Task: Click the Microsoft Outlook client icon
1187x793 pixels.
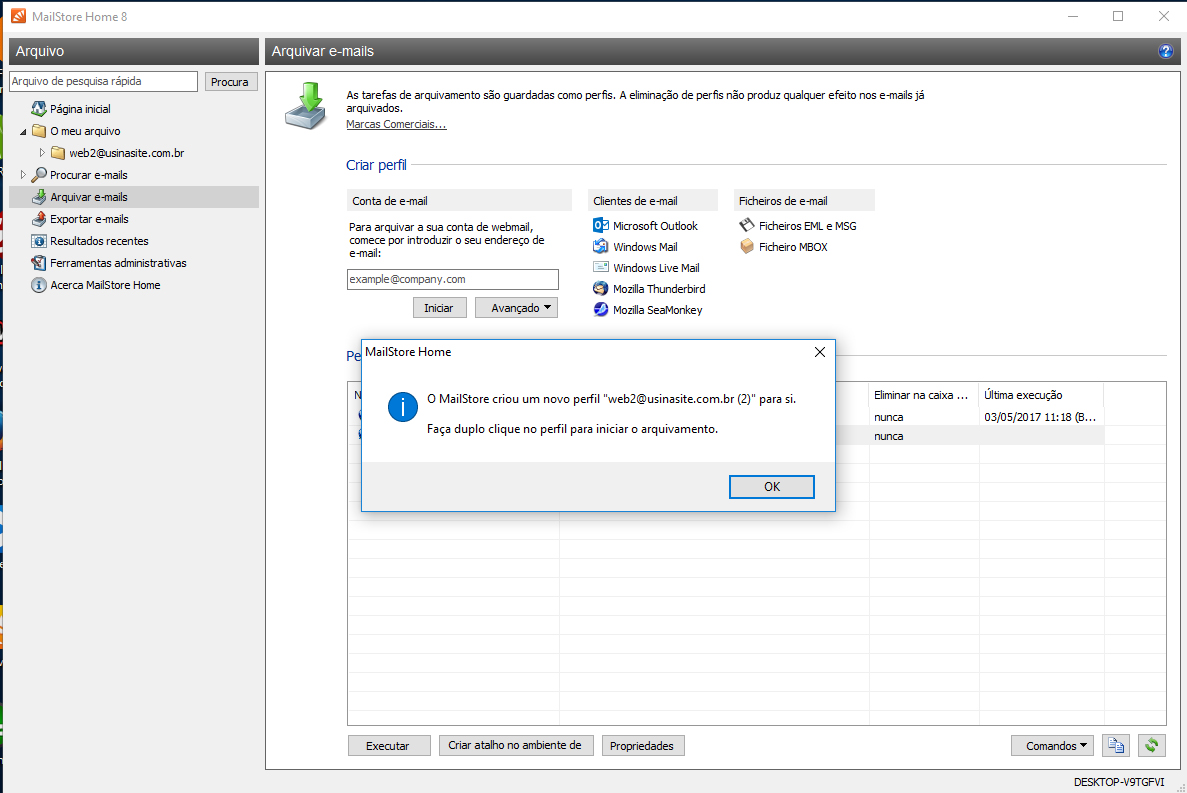Action: click(x=601, y=226)
